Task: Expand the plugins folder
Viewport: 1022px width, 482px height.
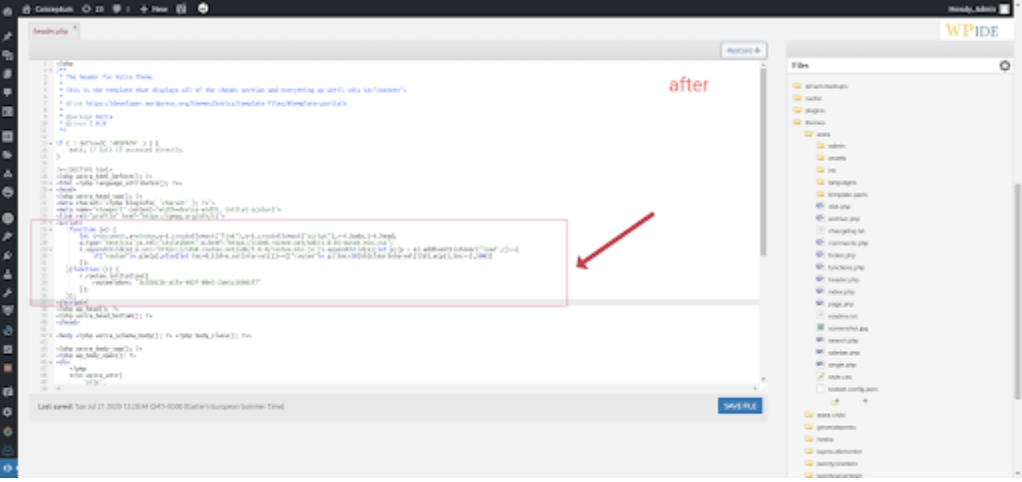Action: point(809,110)
